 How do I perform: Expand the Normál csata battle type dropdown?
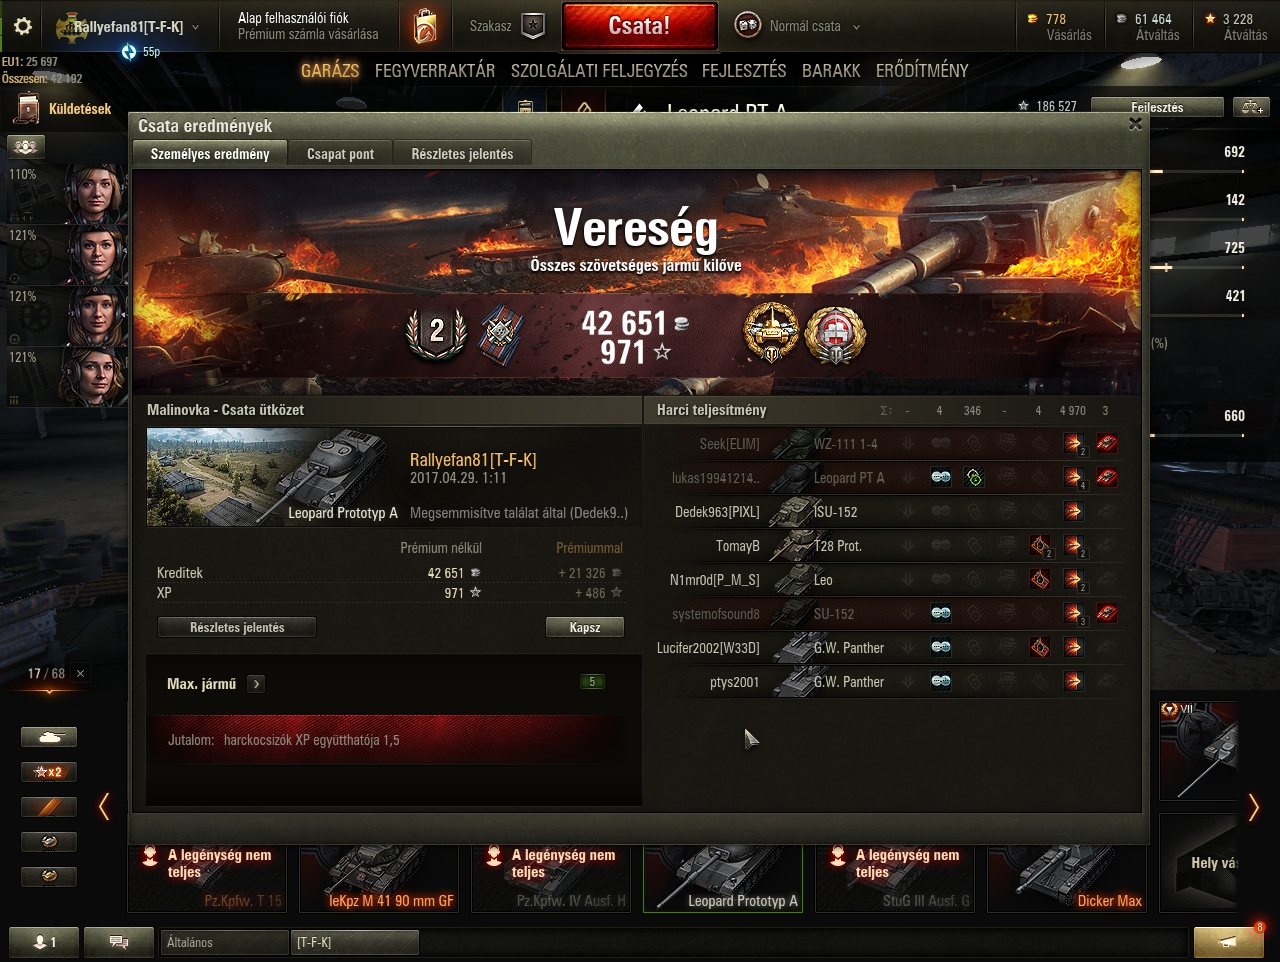click(x=856, y=27)
